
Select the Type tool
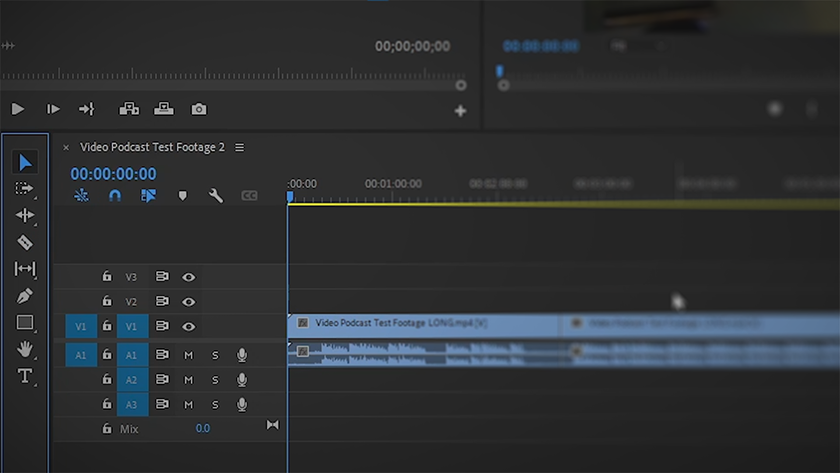[x=25, y=376]
